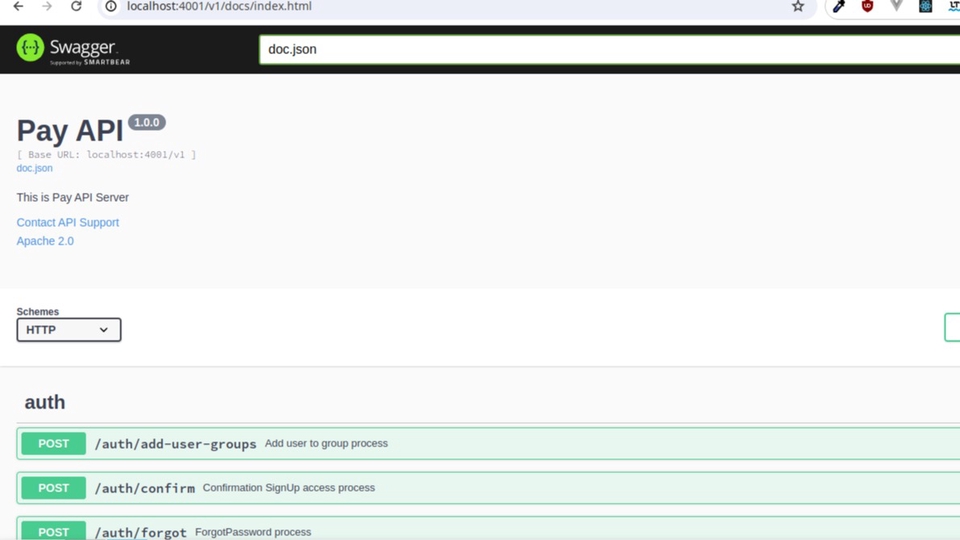Open the Apache 2.0 license link
The image size is (960, 540).
click(x=45, y=241)
